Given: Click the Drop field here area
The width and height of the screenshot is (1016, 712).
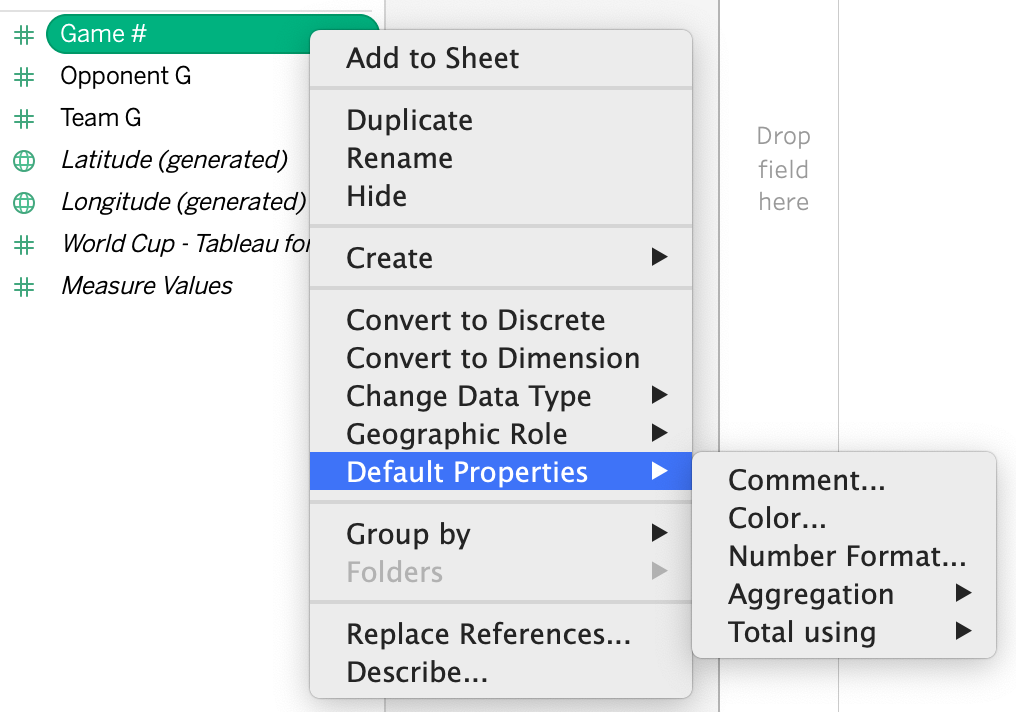Looking at the screenshot, I should [x=783, y=168].
